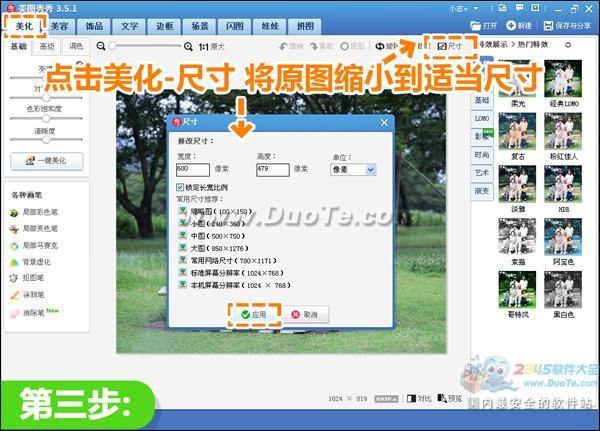Viewport: 600px width, 431px height.
Task: Click the 新建 plus icon button
Action: pos(519,26)
